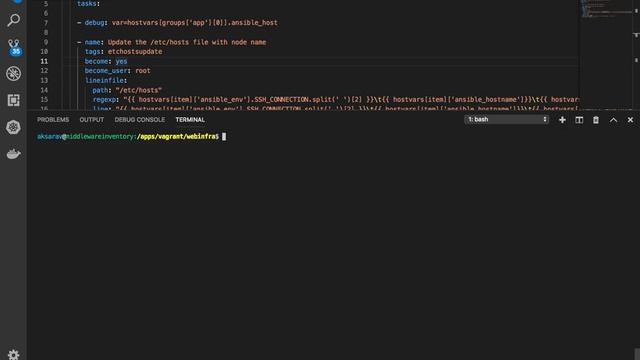Click the 'lineinfile:' line
Screen dimensions: 640x360
[x=106, y=80]
